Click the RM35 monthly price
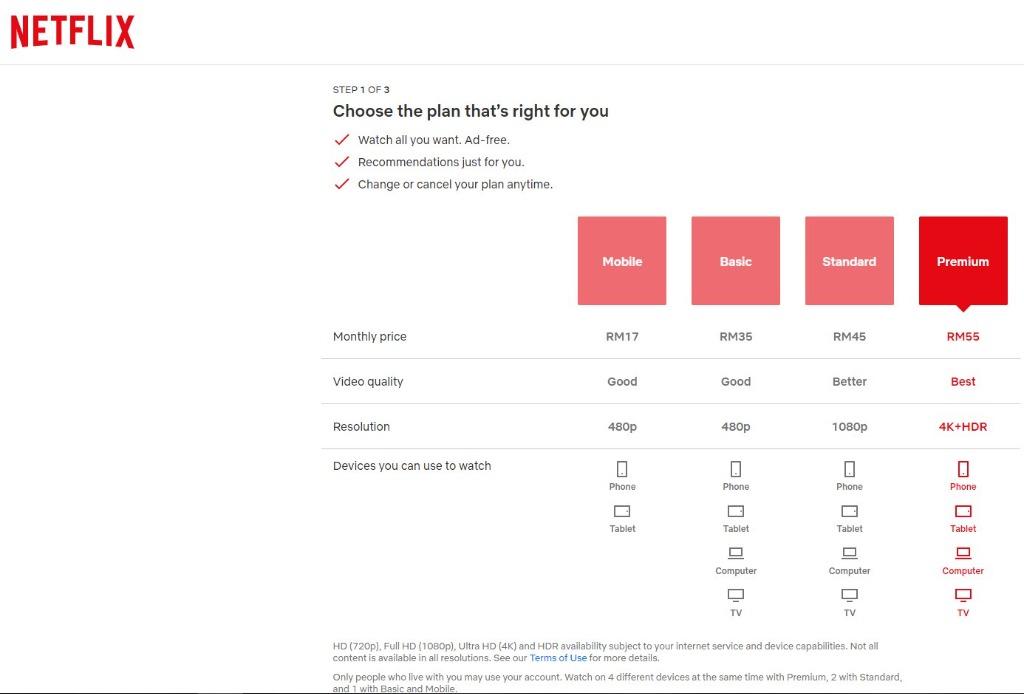The image size is (1024, 694). [735, 336]
